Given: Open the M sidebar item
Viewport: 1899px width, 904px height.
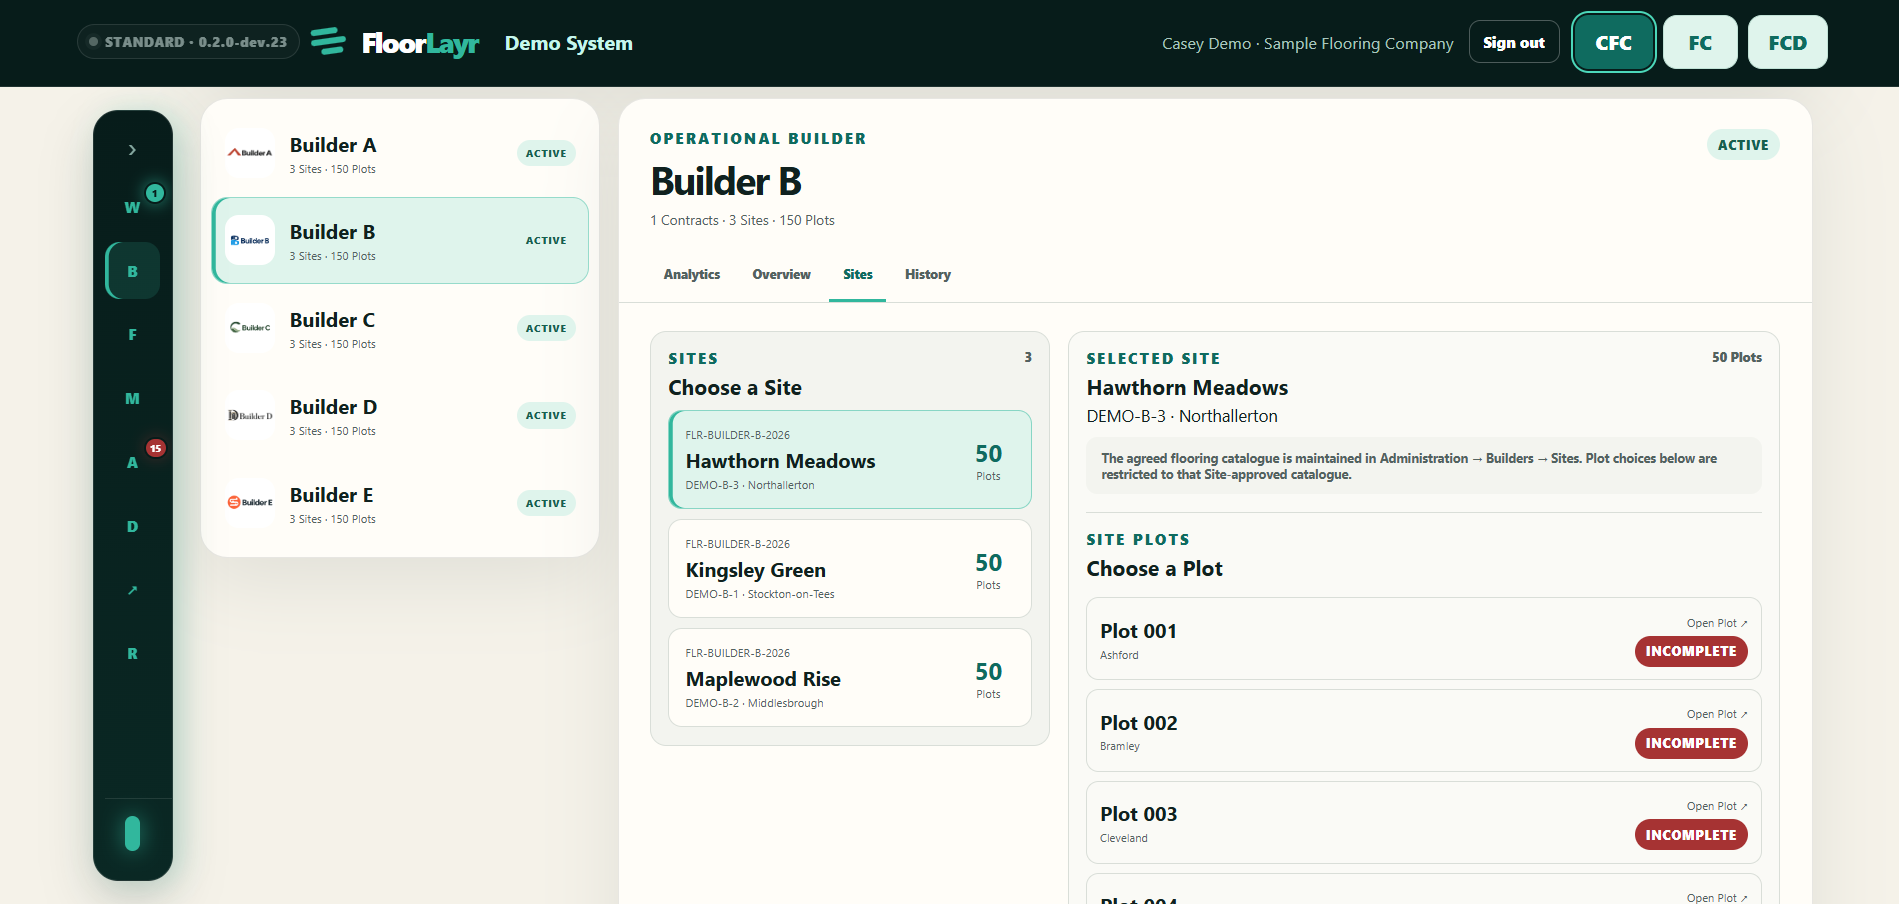Looking at the screenshot, I should click(x=132, y=399).
